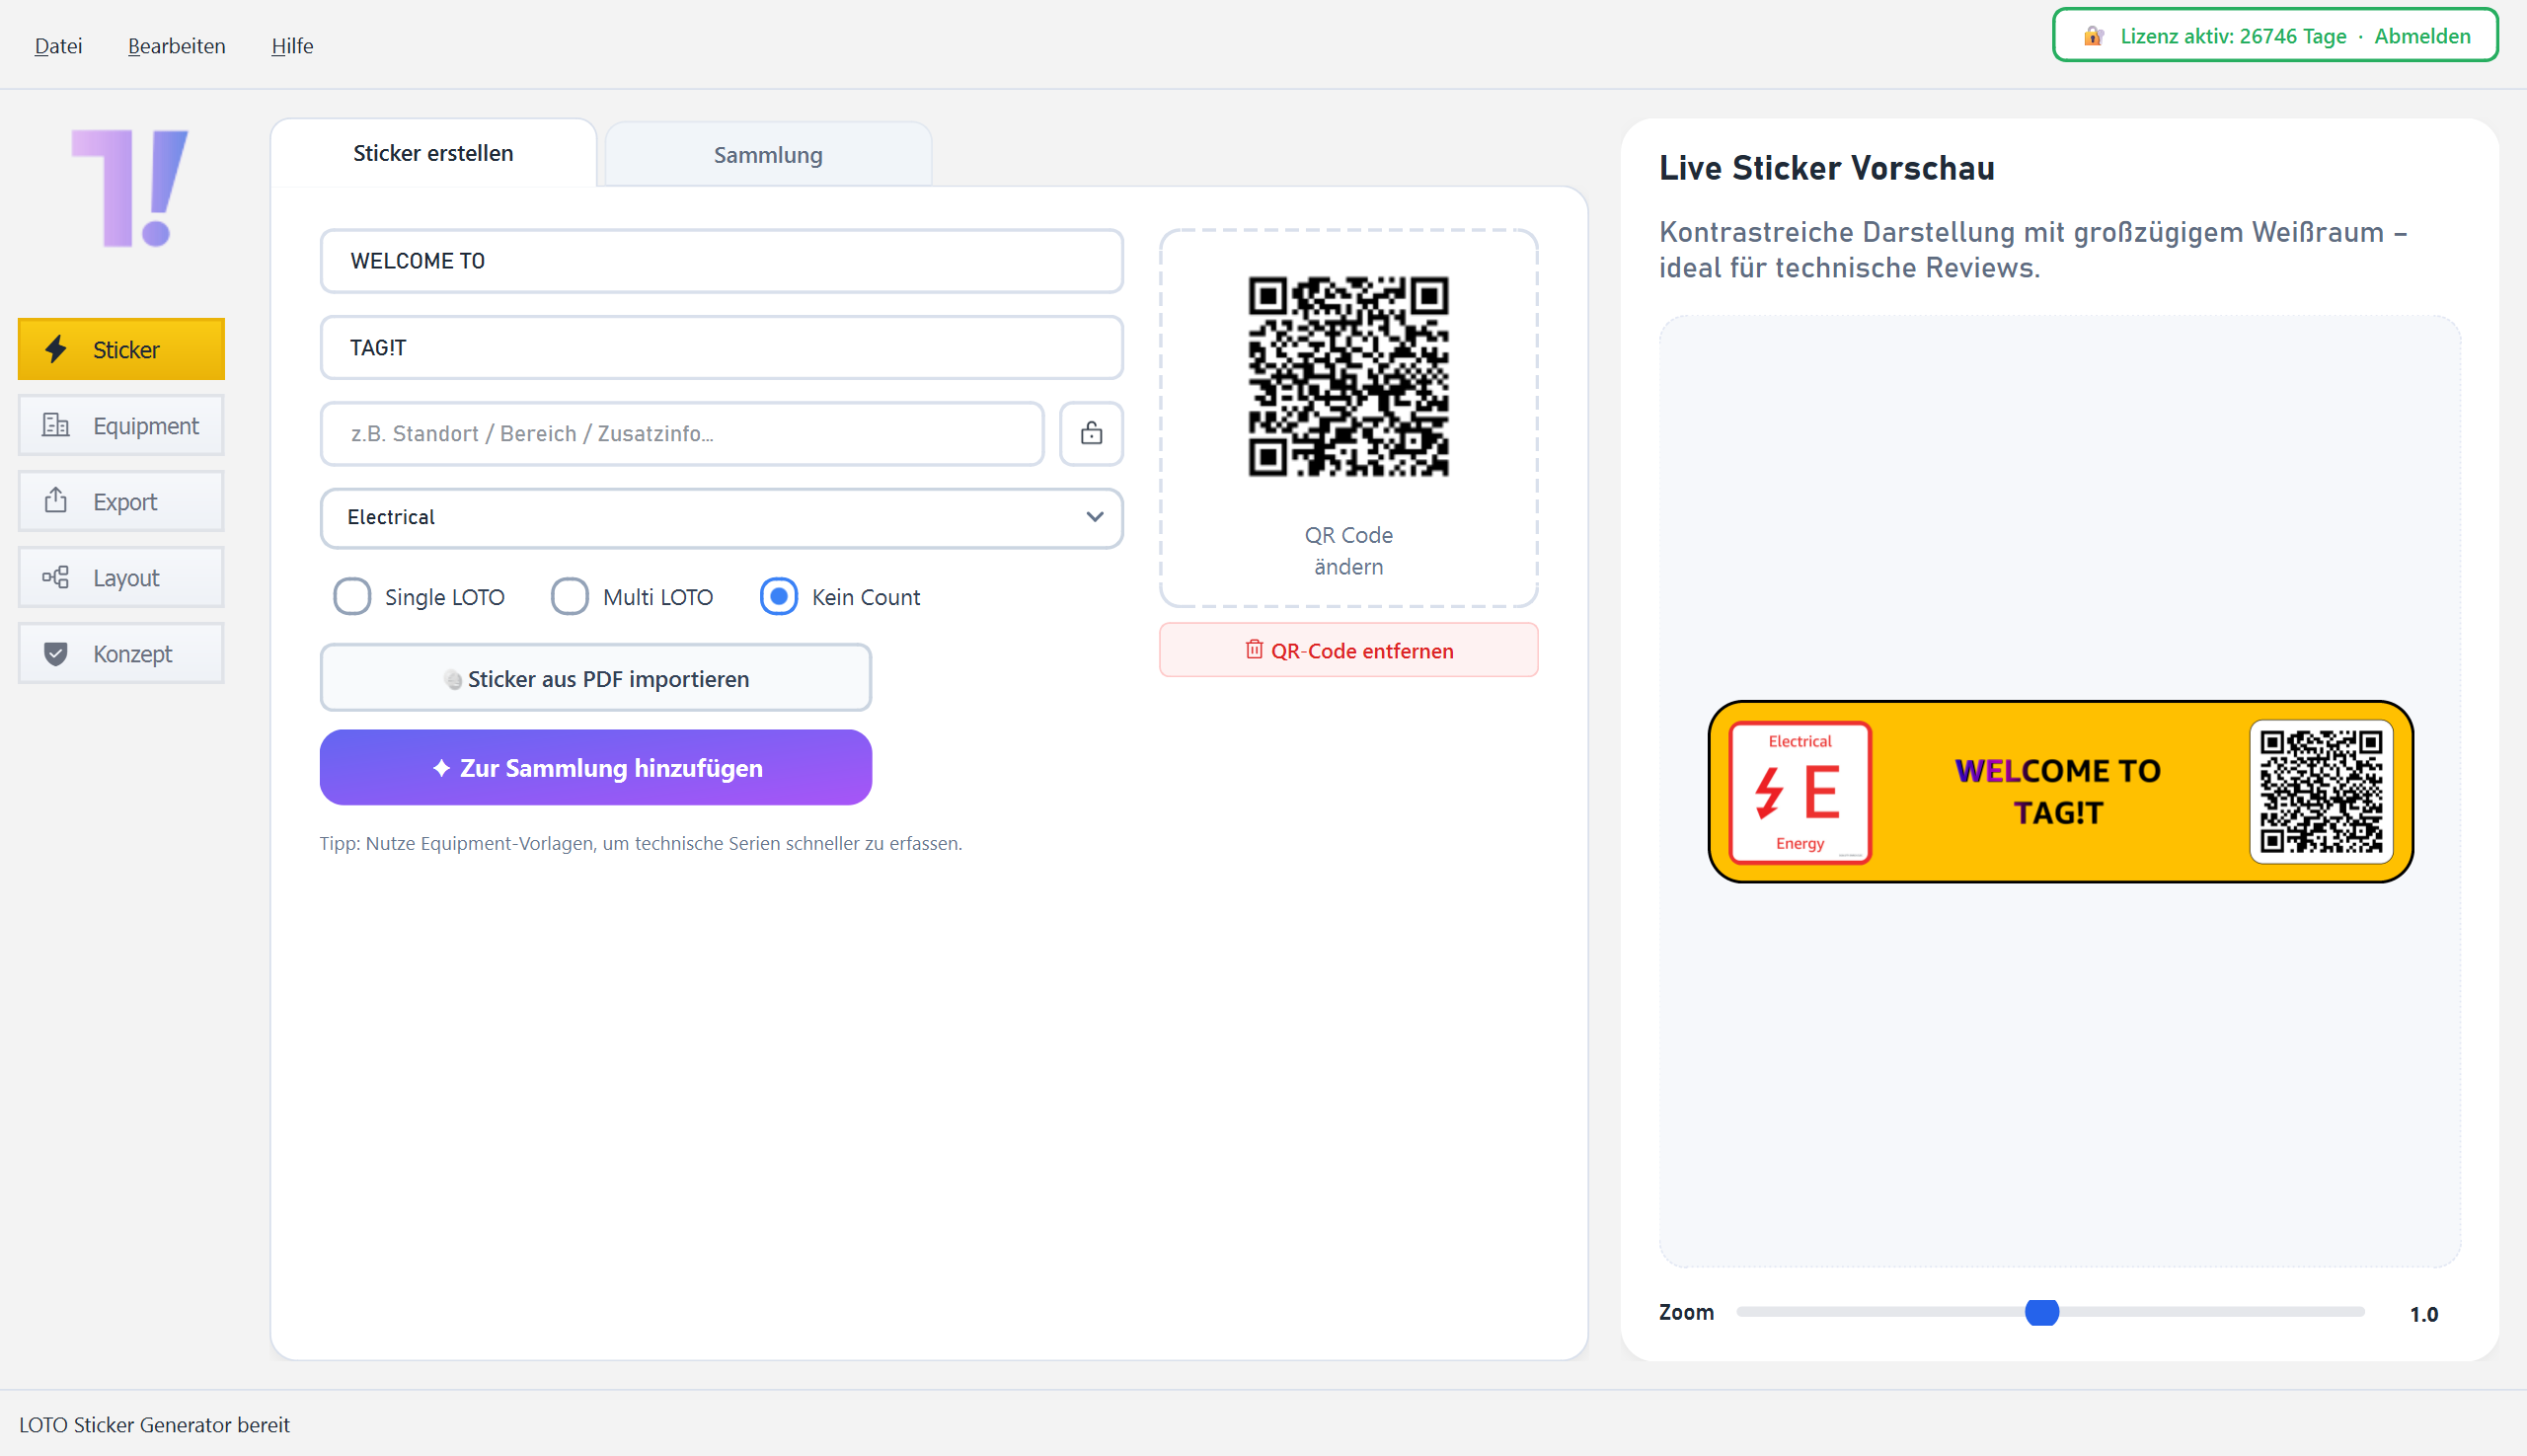Open the Hilfe menu

tap(292, 46)
